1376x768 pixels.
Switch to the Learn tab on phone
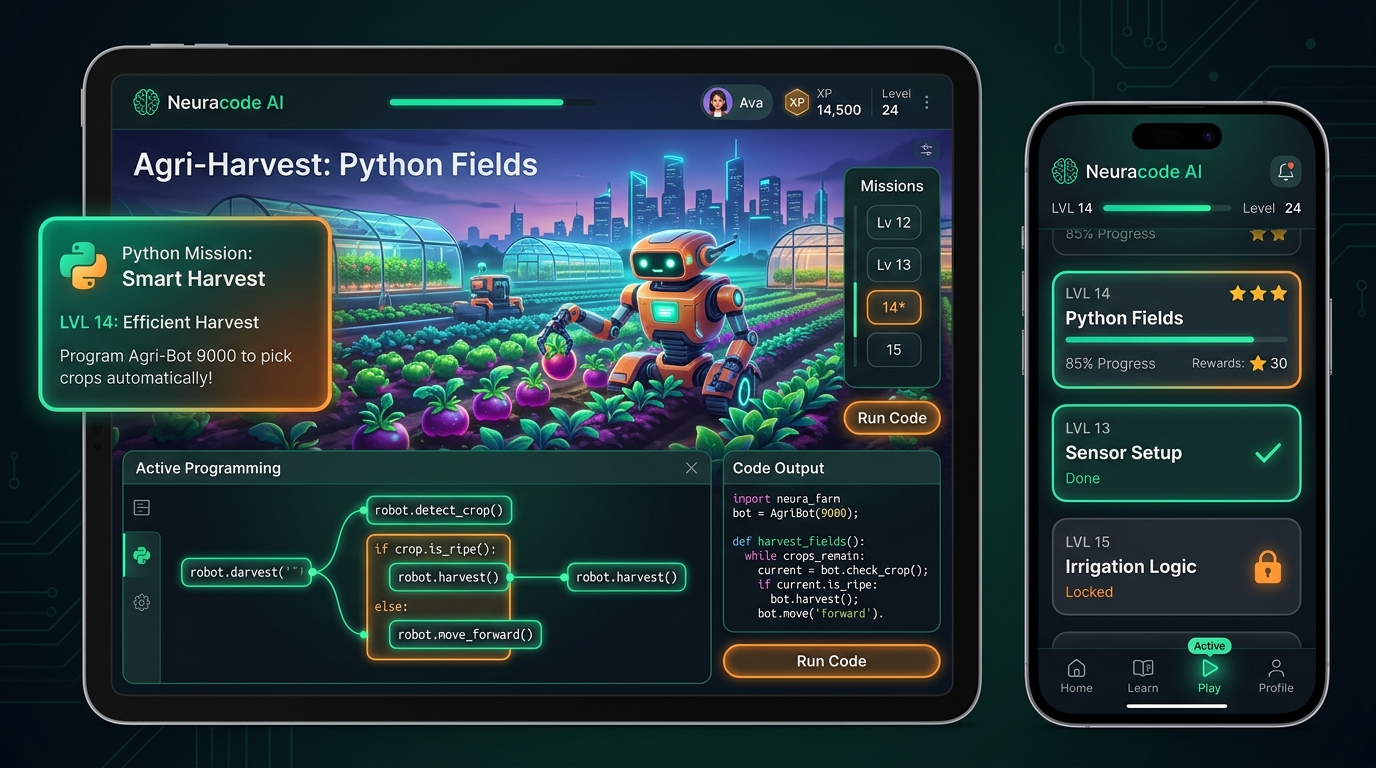point(1143,676)
